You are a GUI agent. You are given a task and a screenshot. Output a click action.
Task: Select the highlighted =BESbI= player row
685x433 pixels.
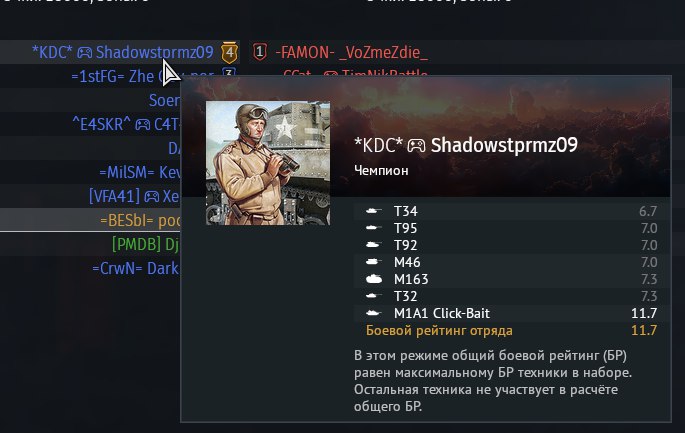click(90, 220)
